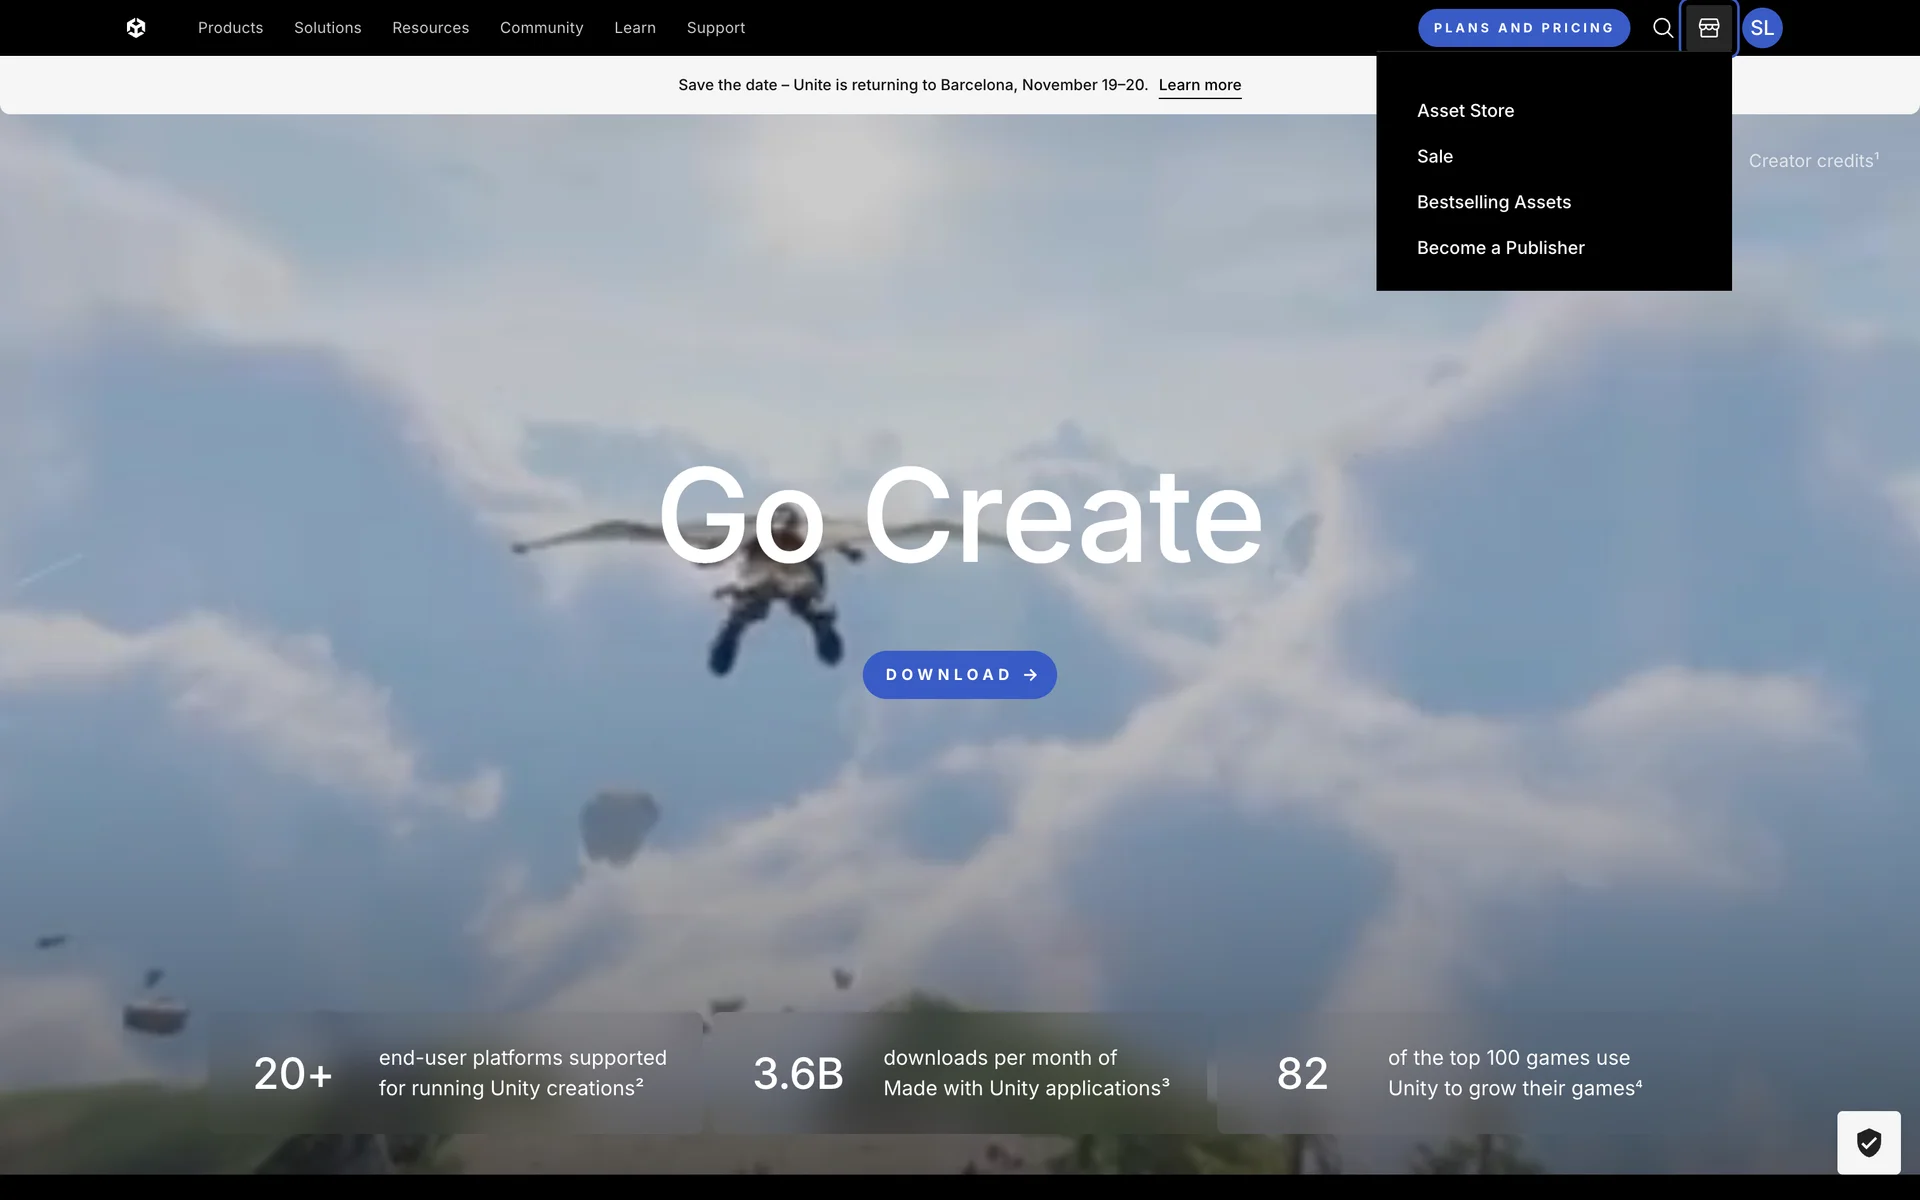Choose Sale in the store menu

pos(1435,157)
